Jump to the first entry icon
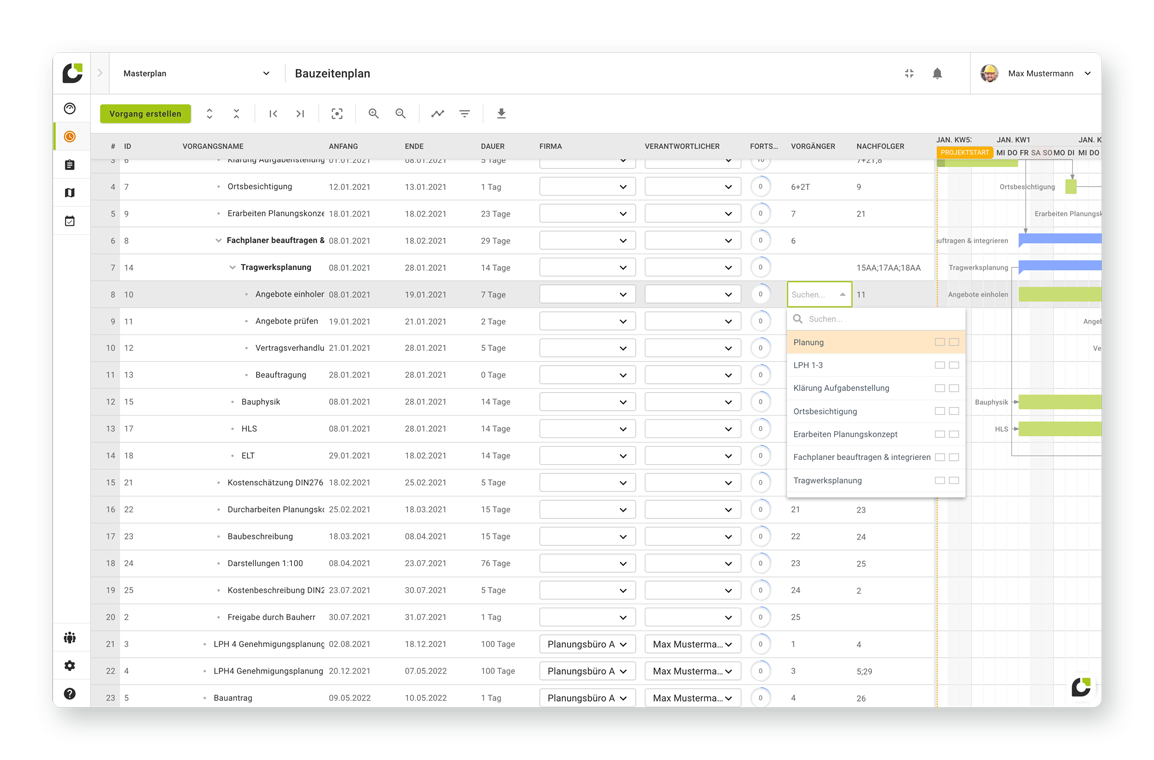The width and height of the screenshot is (1154, 760). (x=273, y=114)
